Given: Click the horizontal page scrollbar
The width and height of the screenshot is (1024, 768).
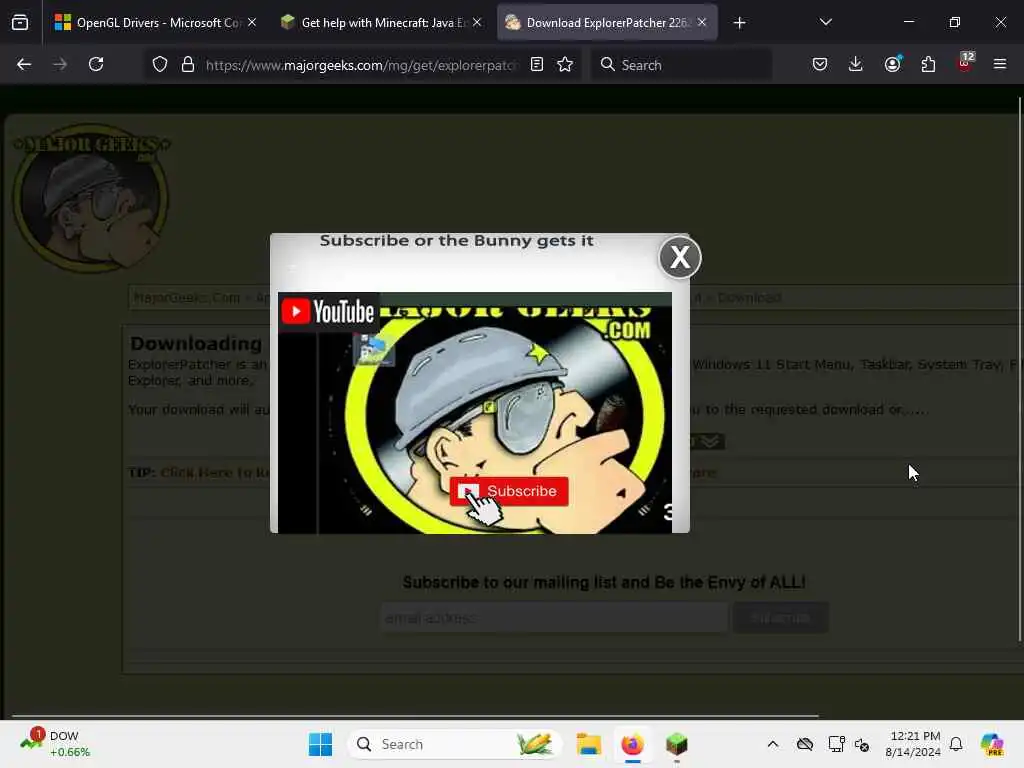Looking at the screenshot, I should 415,716.
